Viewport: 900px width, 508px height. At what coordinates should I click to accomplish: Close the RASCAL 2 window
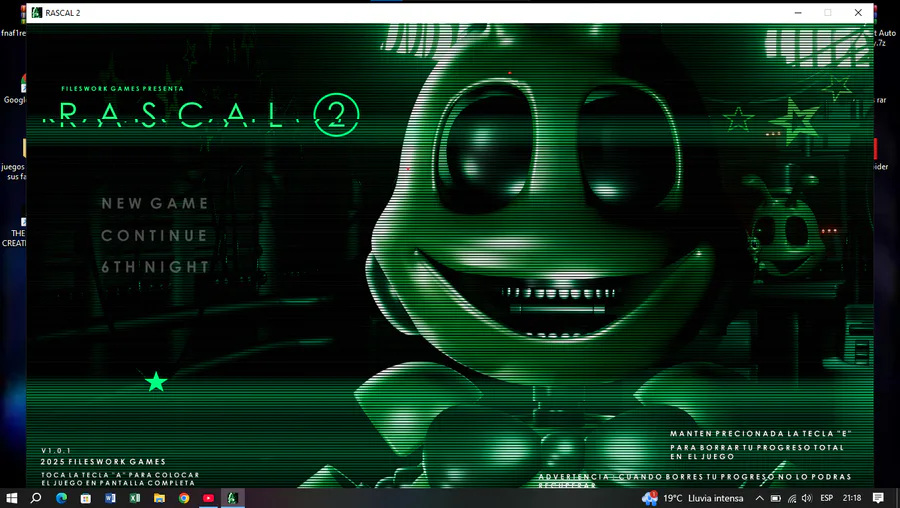[858, 13]
